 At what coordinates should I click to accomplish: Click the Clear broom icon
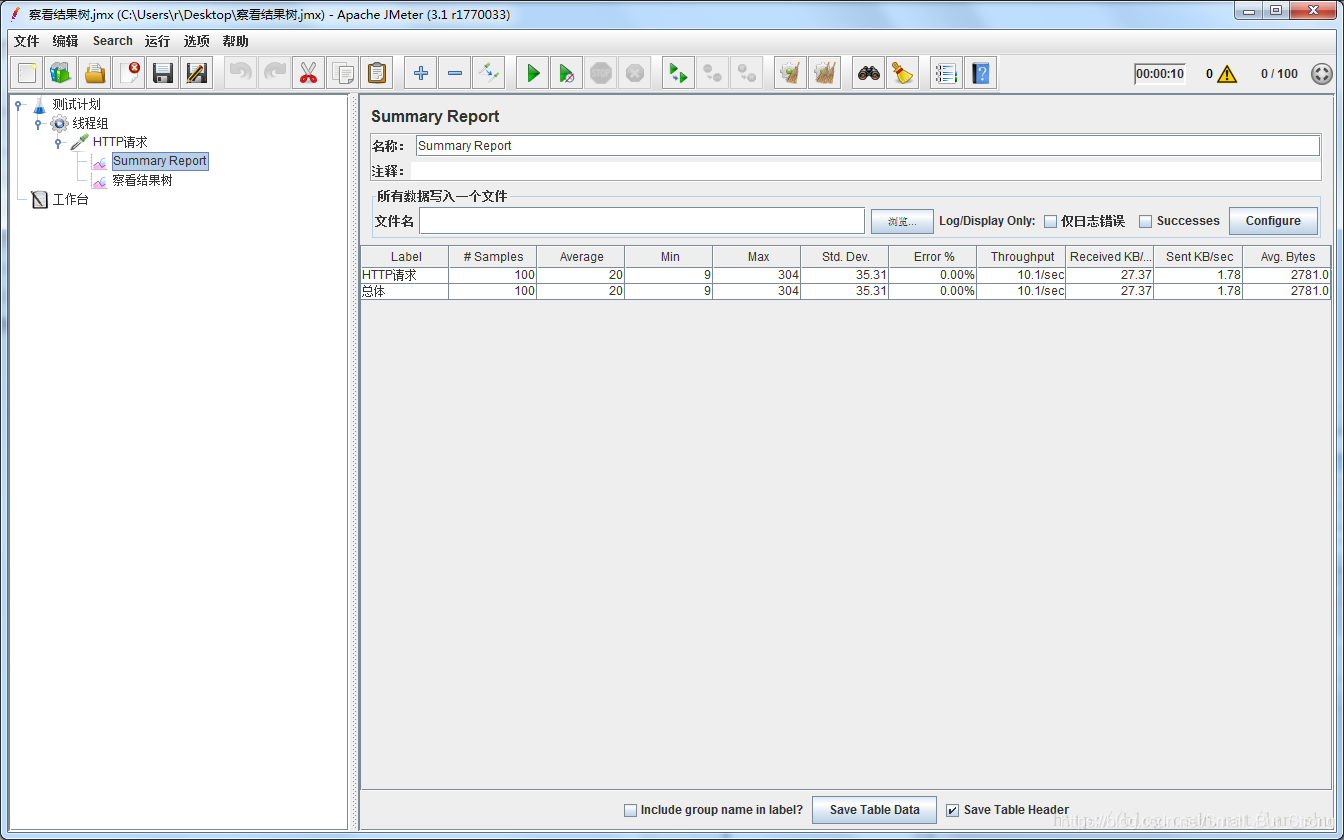point(791,73)
